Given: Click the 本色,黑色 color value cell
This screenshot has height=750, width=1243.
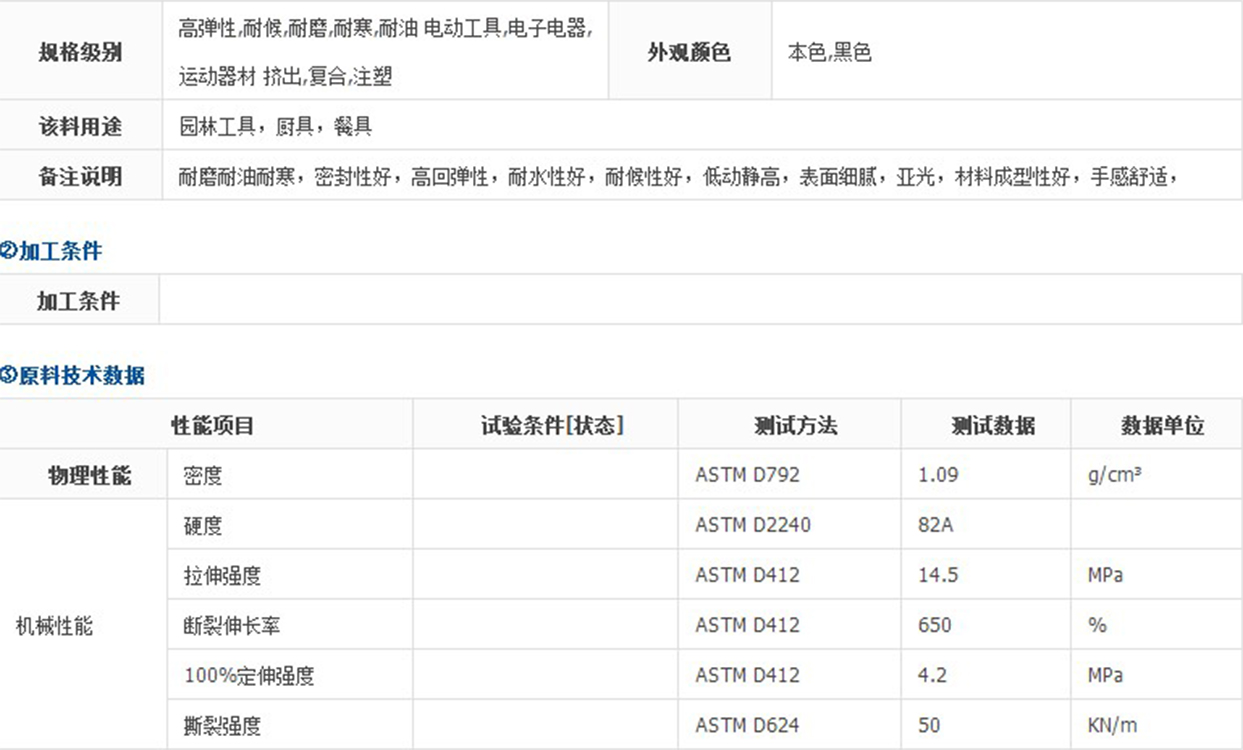Looking at the screenshot, I should click(x=829, y=53).
